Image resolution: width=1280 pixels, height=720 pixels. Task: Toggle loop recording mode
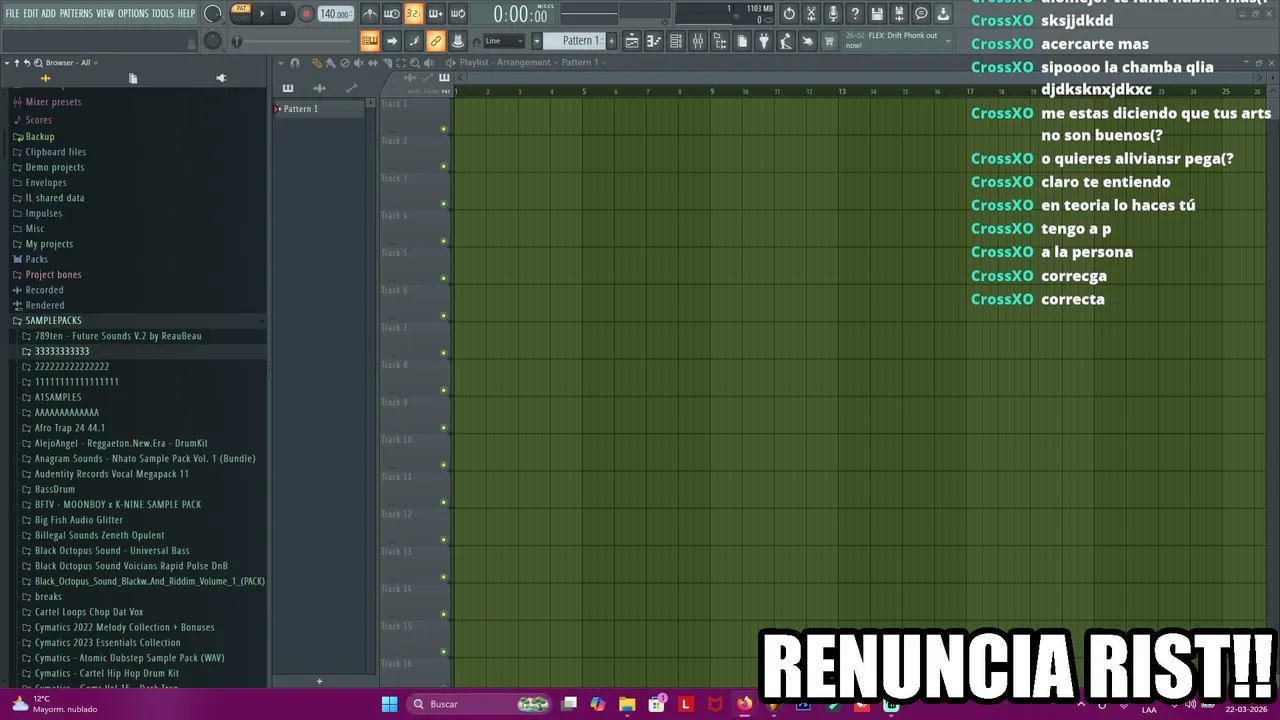pyautogui.click(x=458, y=14)
